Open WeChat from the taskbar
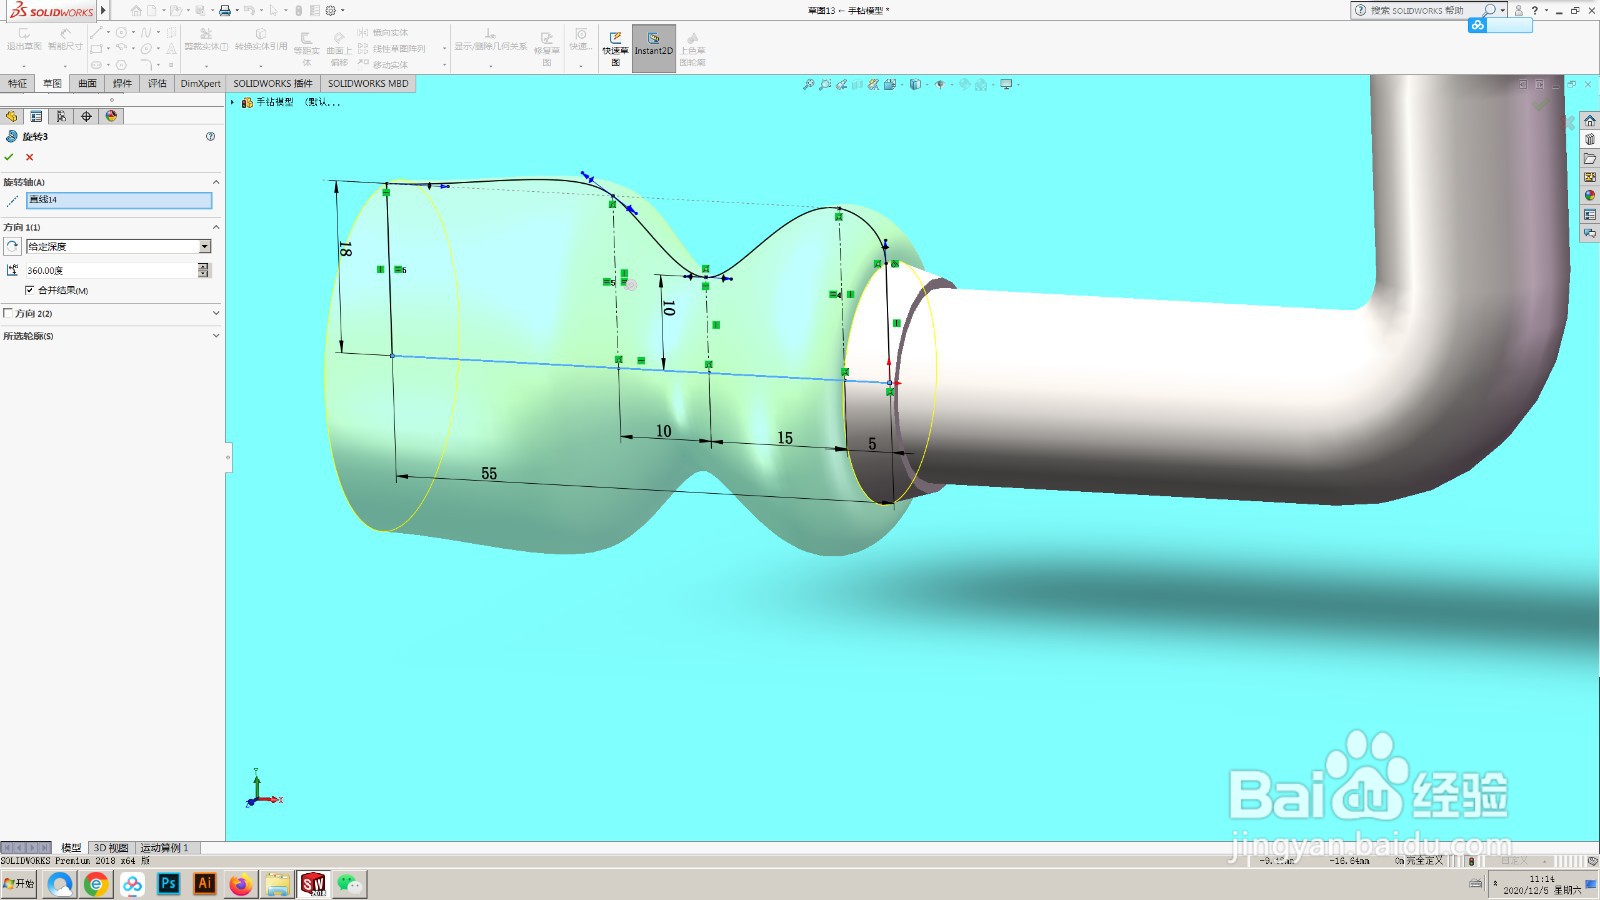Screen dimensions: 1600x900 tap(349, 884)
